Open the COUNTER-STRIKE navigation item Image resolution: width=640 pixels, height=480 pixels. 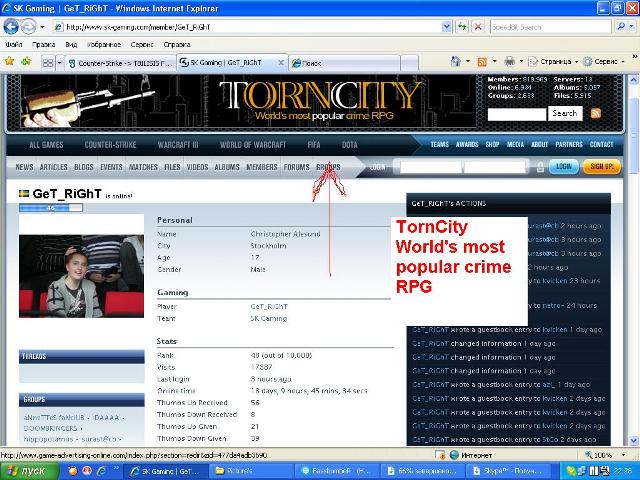110,144
